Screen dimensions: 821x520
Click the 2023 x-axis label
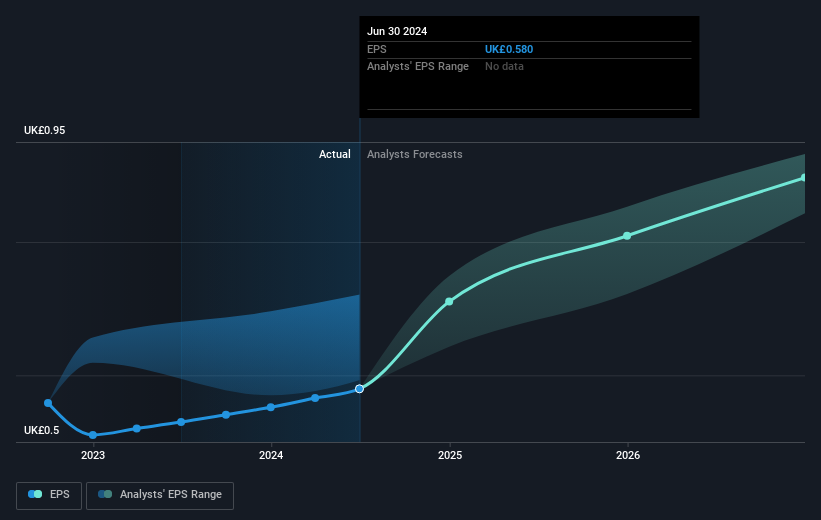click(93, 456)
